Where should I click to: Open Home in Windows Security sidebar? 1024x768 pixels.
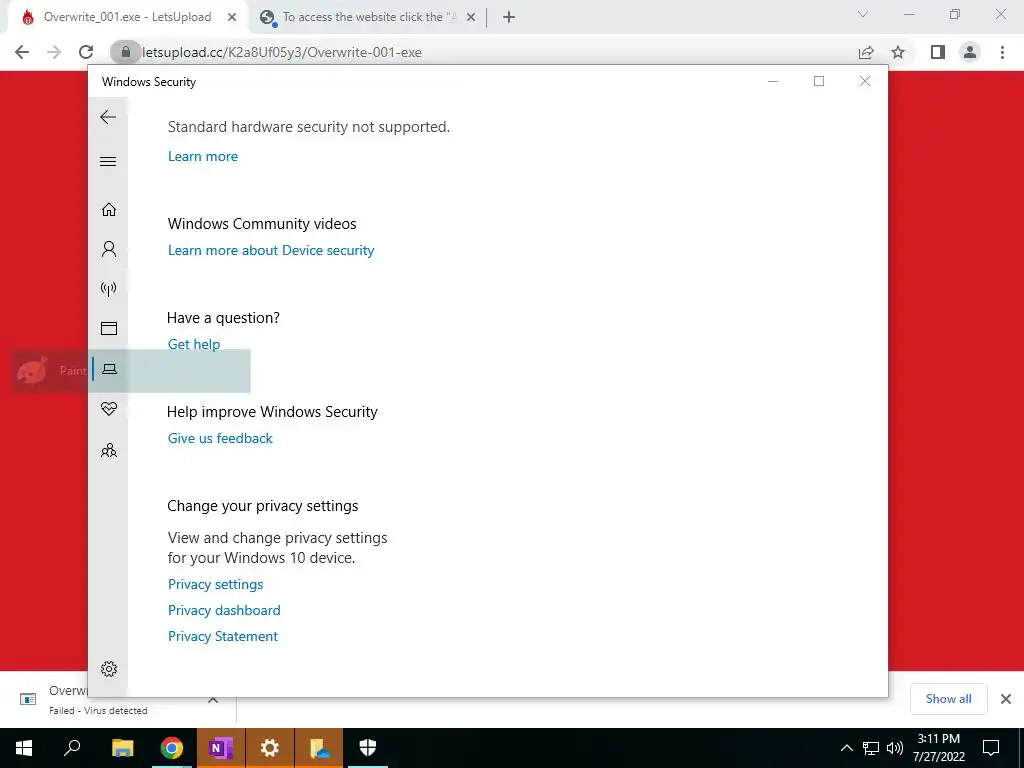click(x=108, y=209)
